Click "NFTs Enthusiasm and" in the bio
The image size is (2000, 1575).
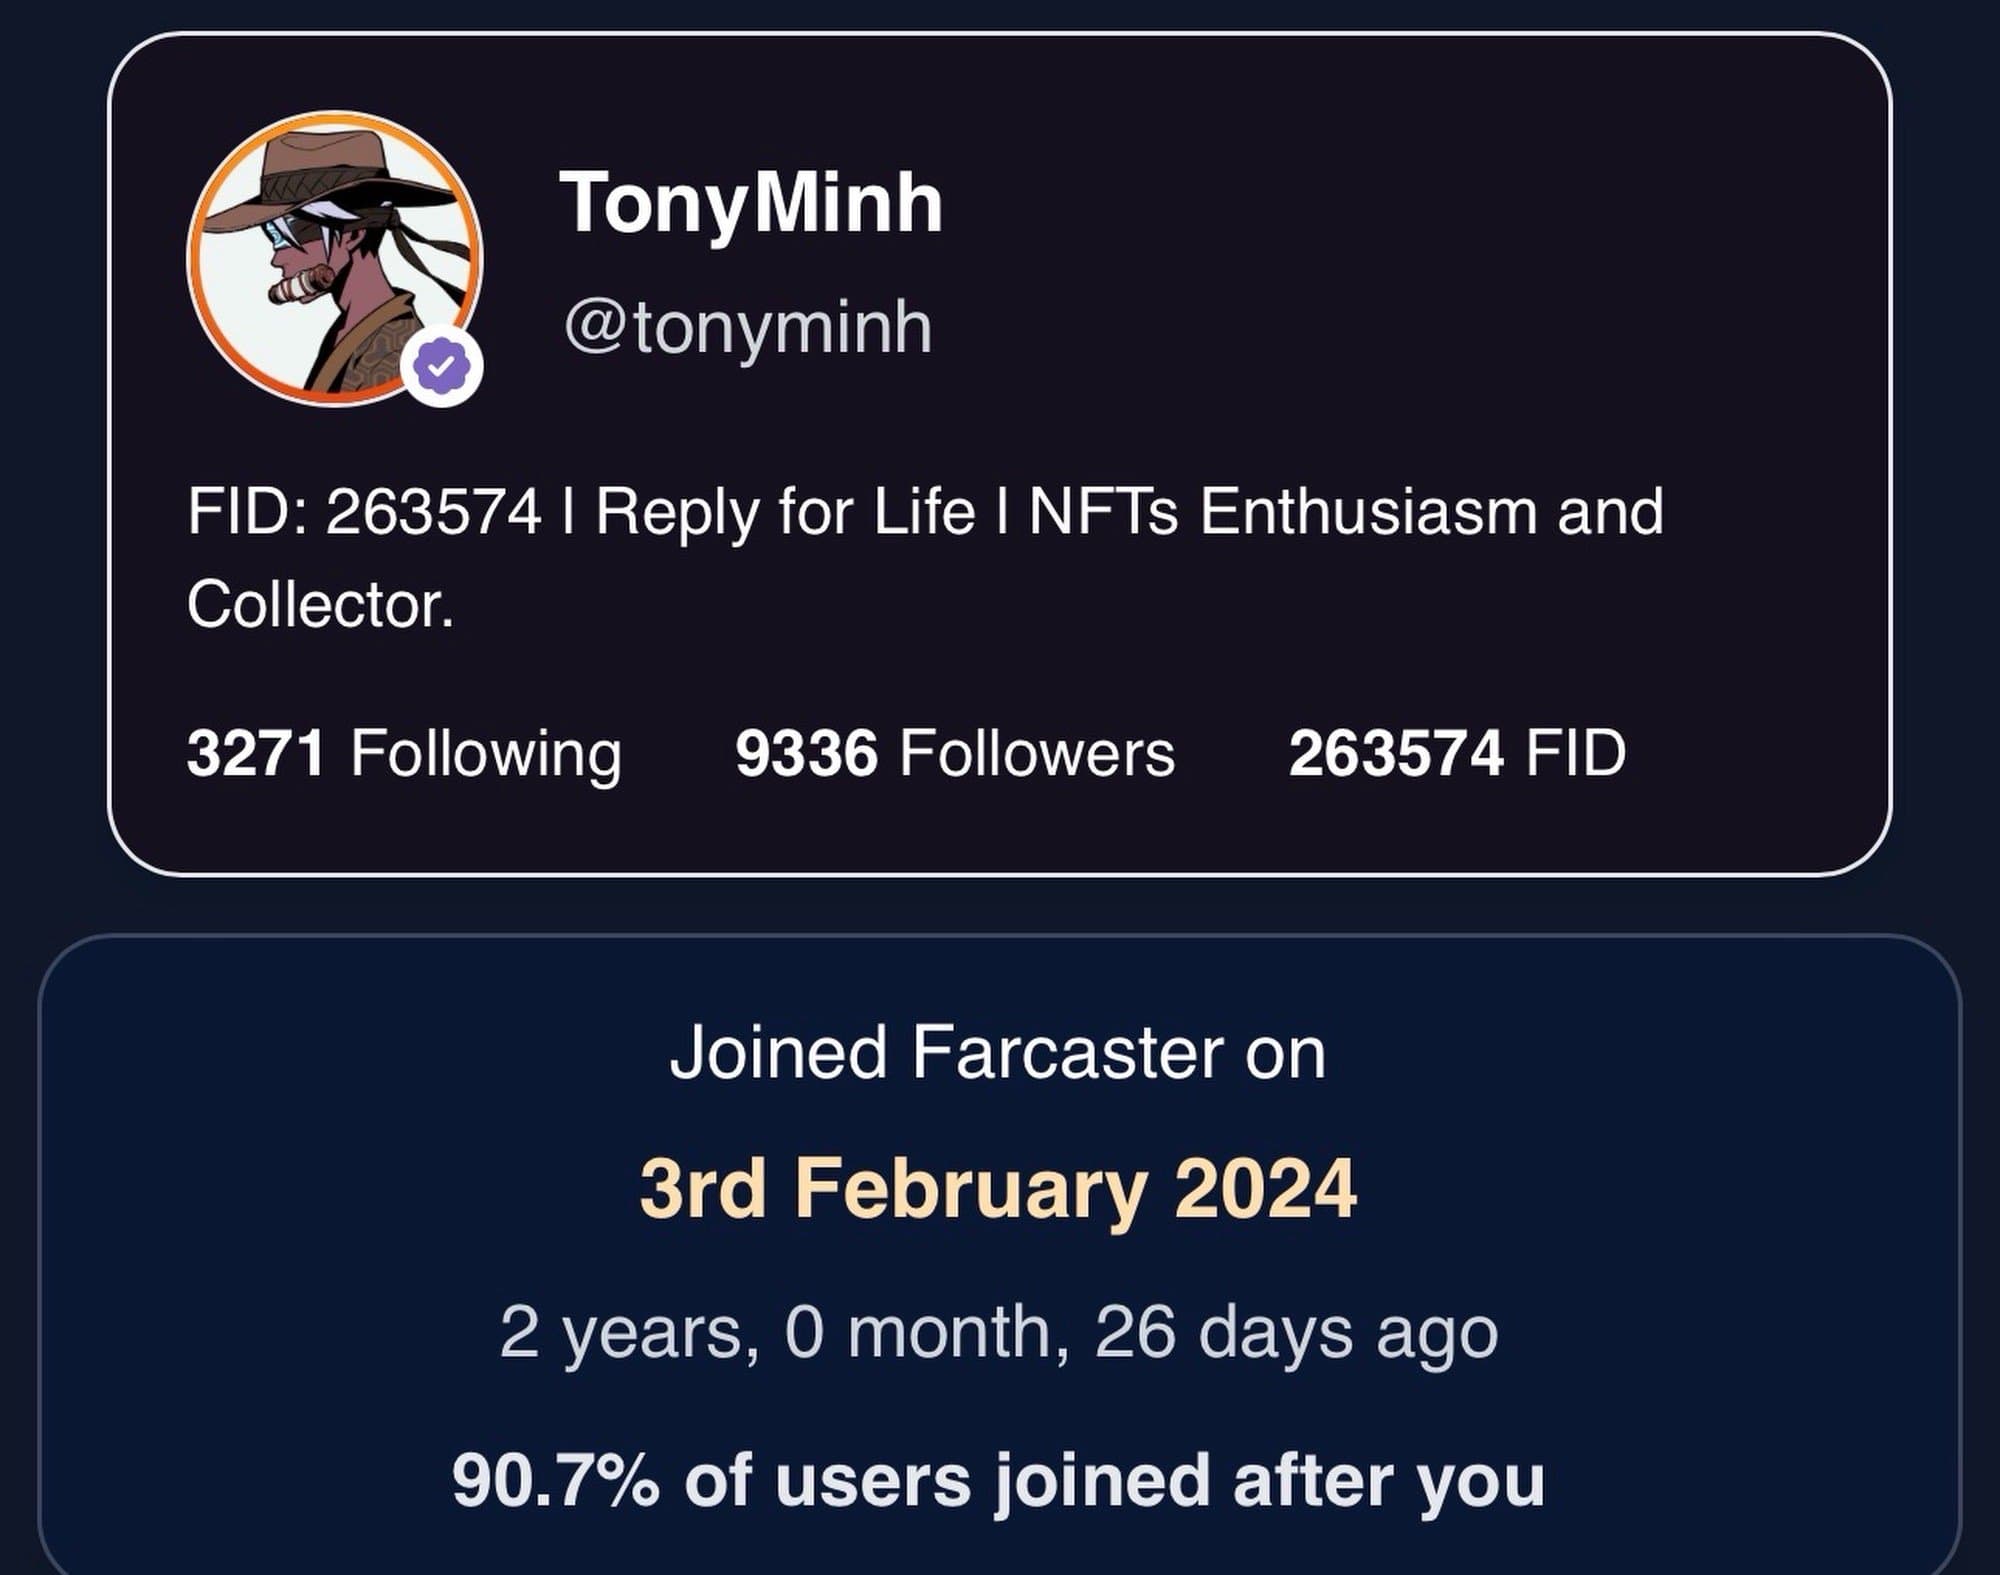pyautogui.click(x=1346, y=512)
